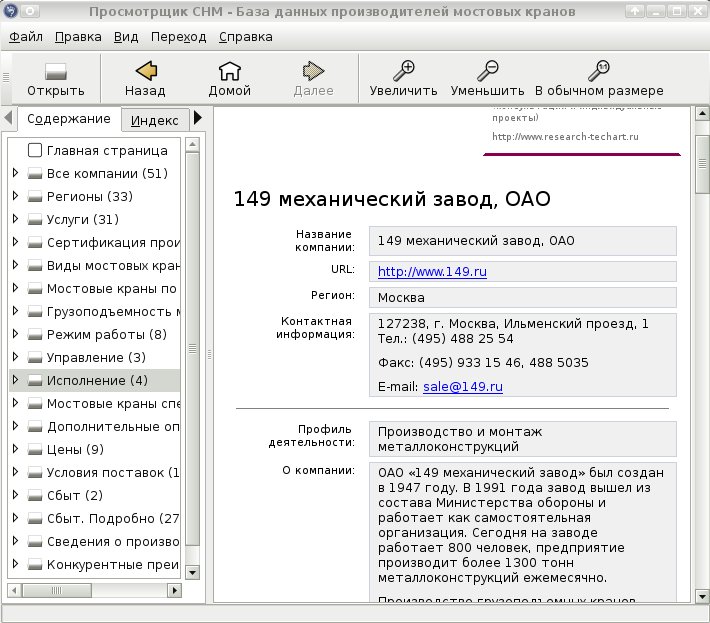Click the tab scroll left arrow
The height and width of the screenshot is (623, 710).
click(8, 118)
